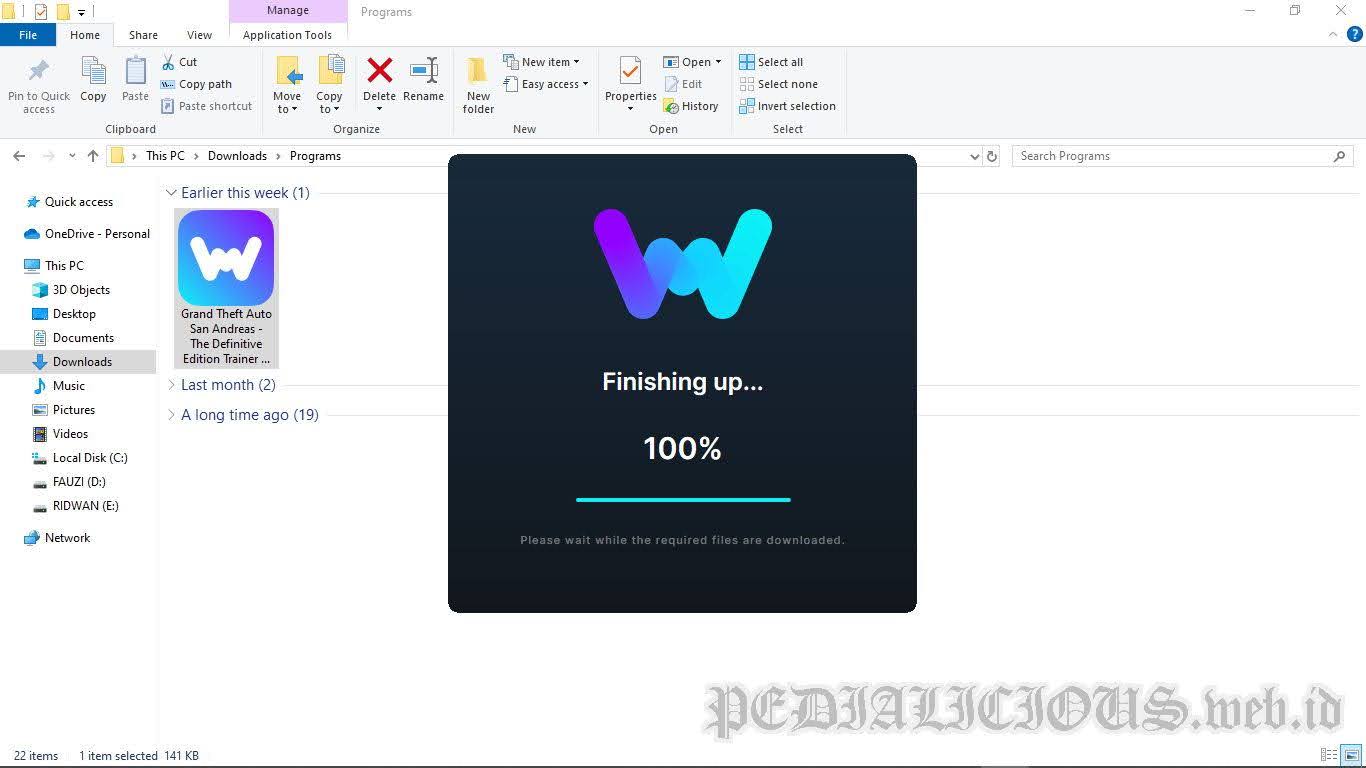Select This PC in the navigation pane

(x=64, y=266)
